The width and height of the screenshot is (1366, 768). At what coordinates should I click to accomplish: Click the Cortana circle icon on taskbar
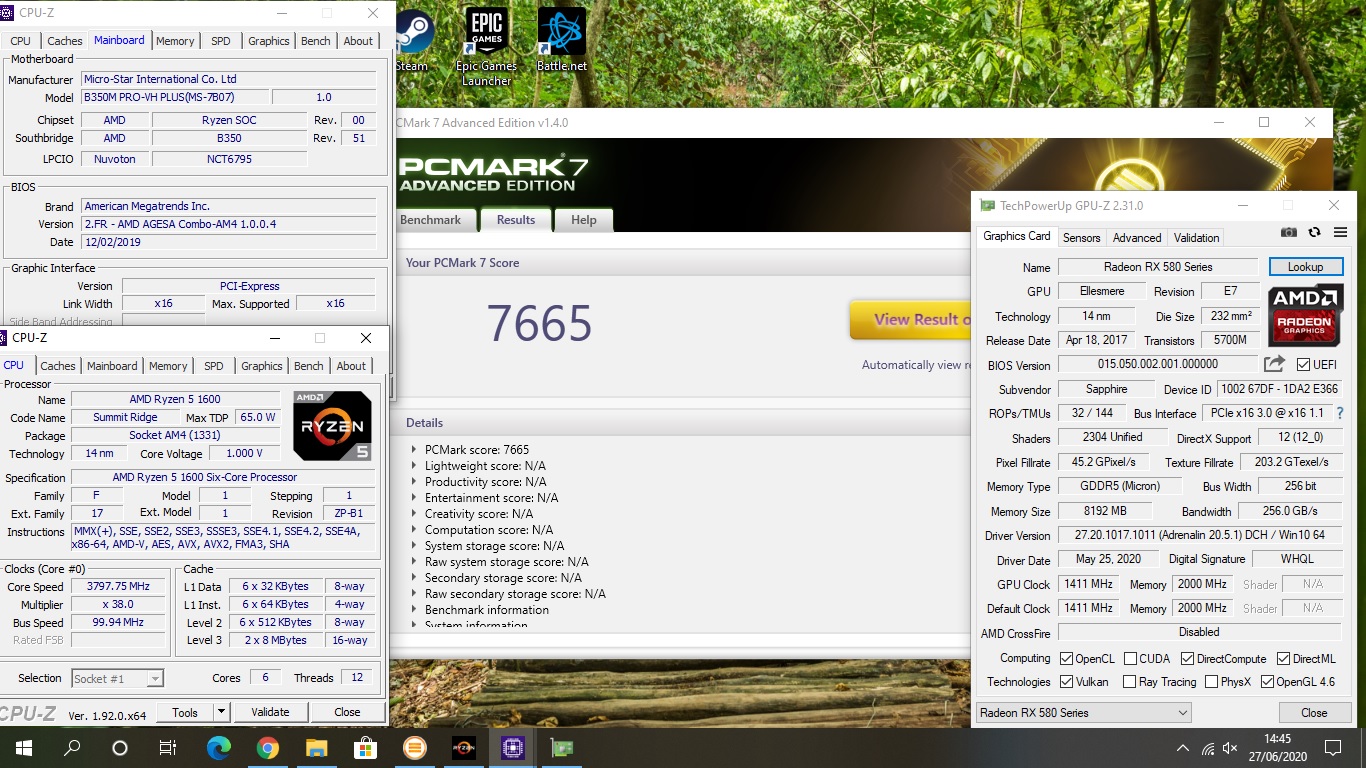click(120, 747)
